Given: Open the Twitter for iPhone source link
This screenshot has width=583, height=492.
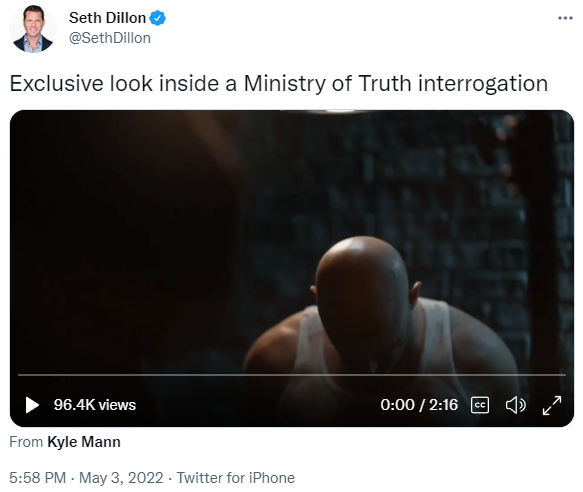Looking at the screenshot, I should click(x=236, y=477).
